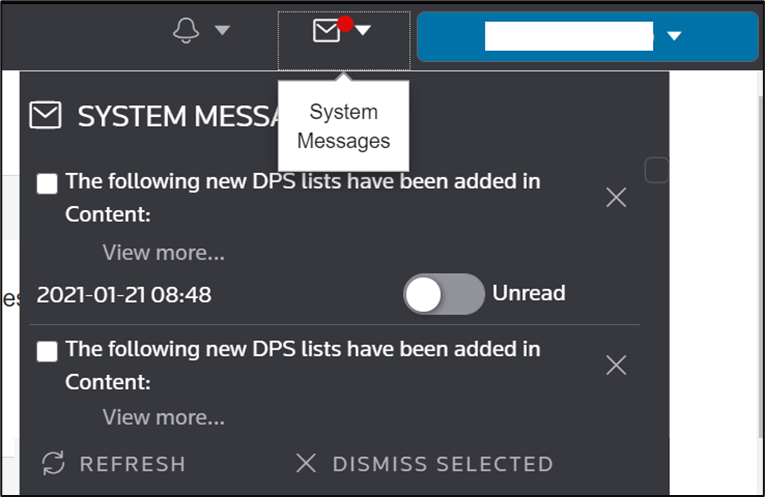The image size is (765, 497).
Task: Open the system messages envelope icon
Action: [x=327, y=31]
